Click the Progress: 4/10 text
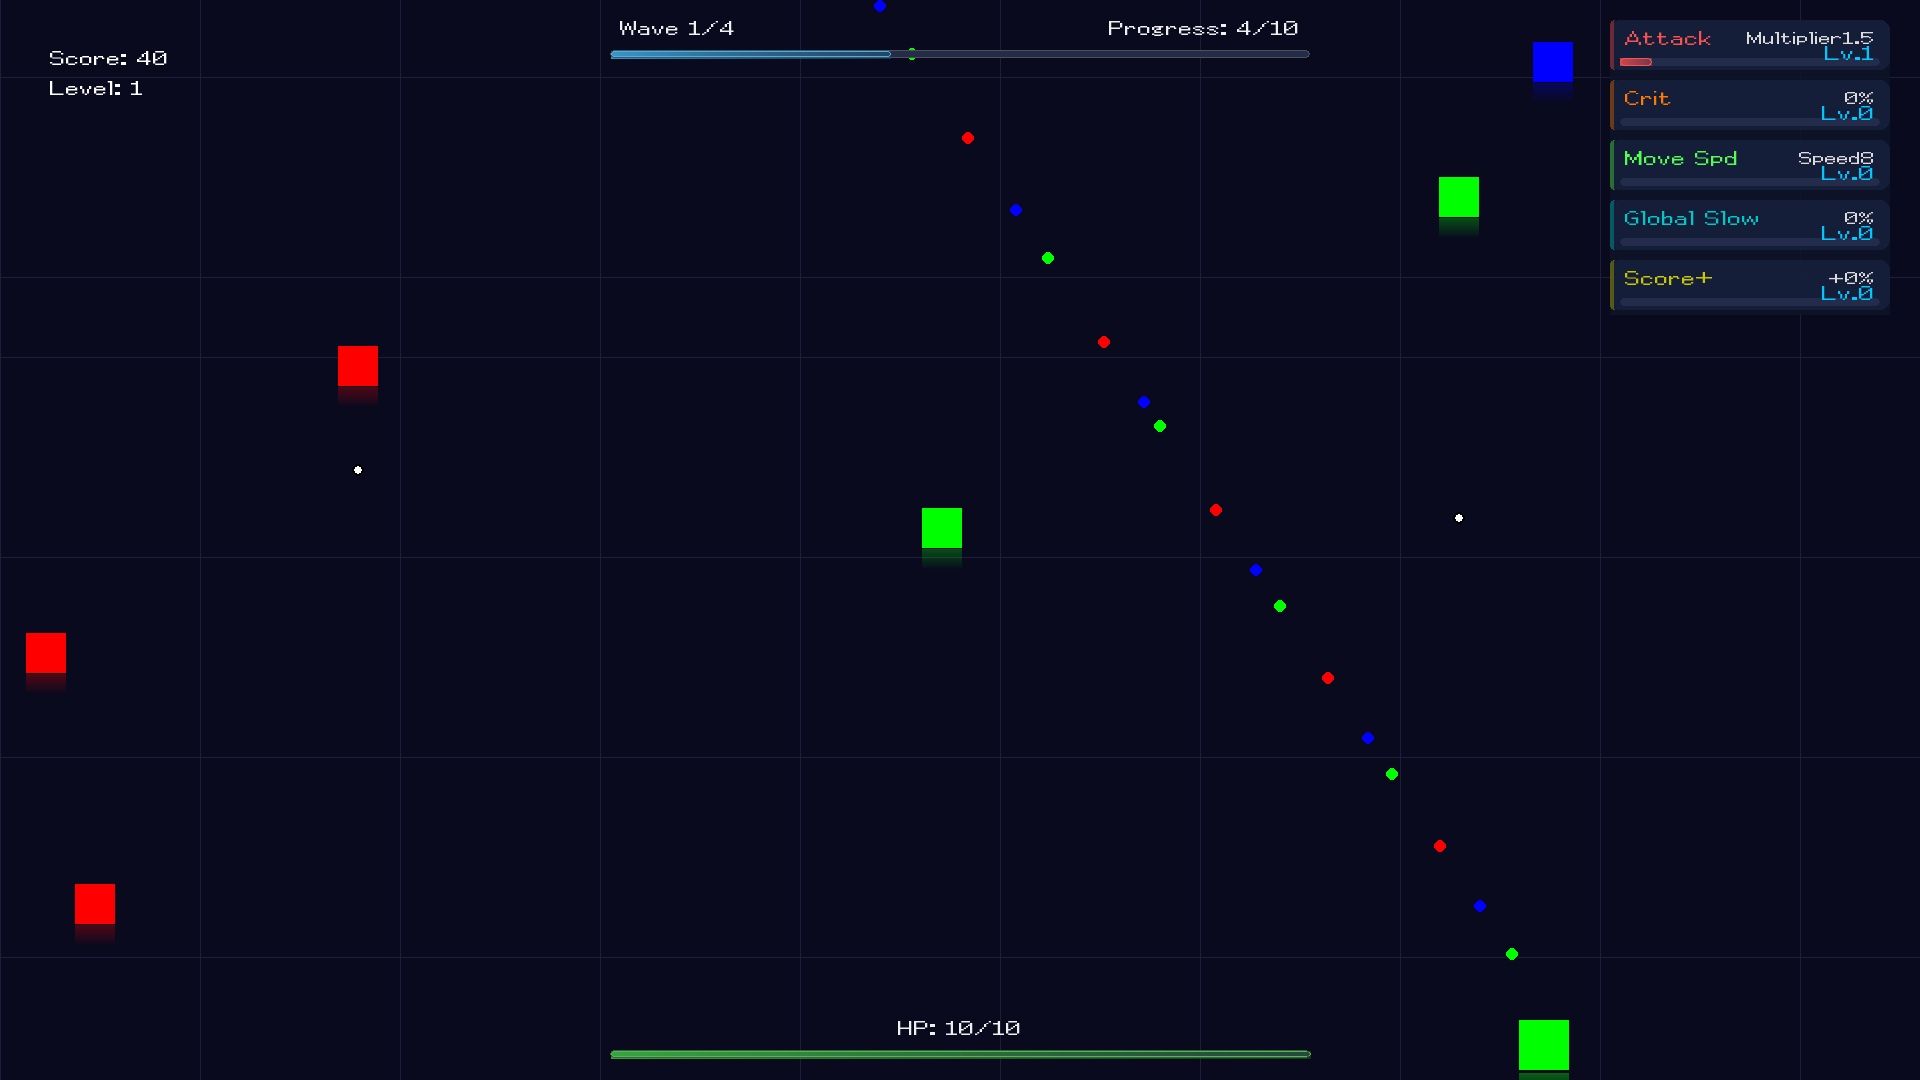1920x1080 pixels. (x=1202, y=29)
